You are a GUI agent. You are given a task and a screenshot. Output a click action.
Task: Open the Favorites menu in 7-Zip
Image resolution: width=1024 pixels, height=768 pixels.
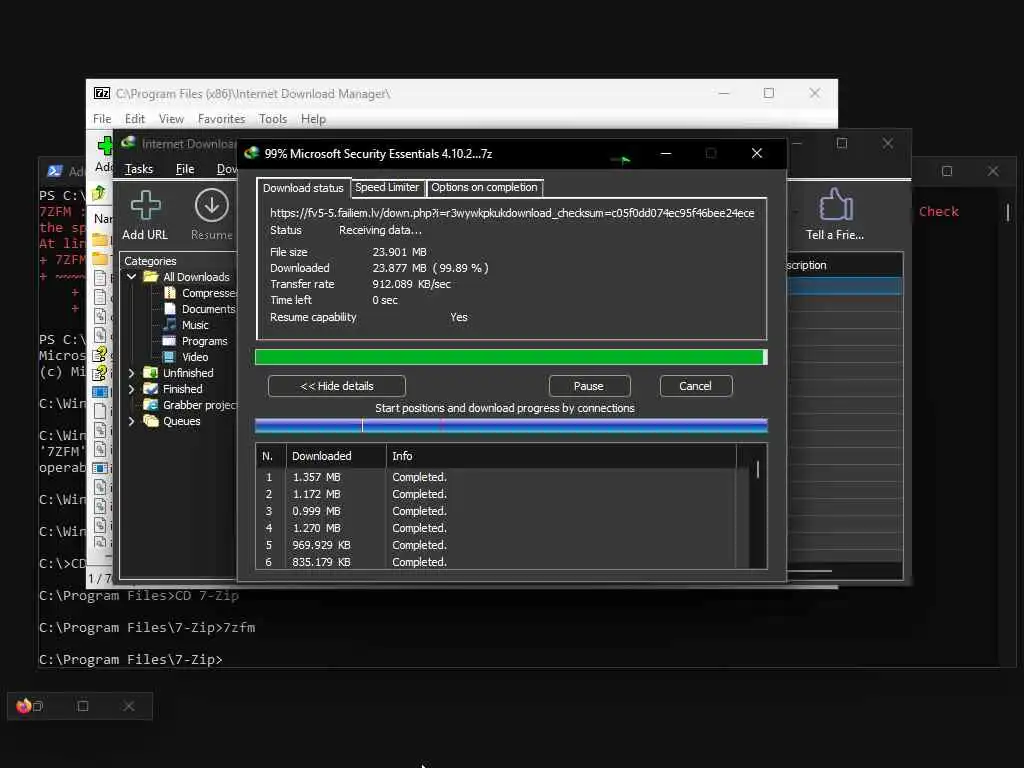[x=221, y=119]
